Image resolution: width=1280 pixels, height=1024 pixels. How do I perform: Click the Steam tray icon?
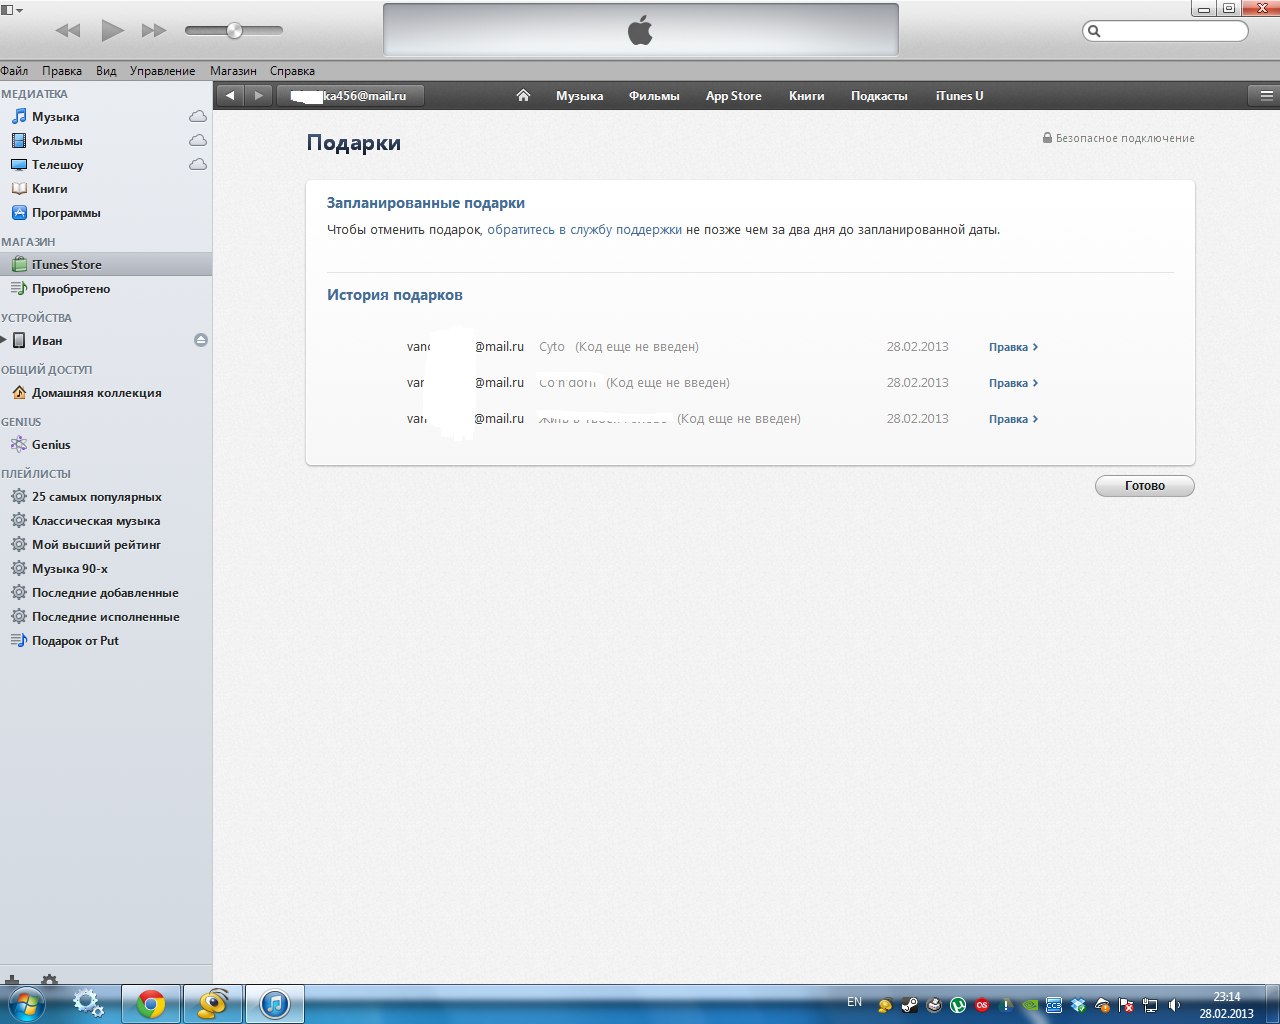point(909,1005)
